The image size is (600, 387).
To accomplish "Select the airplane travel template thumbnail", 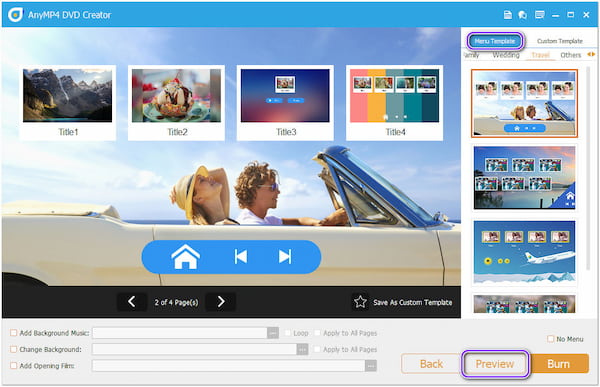I will [524, 252].
